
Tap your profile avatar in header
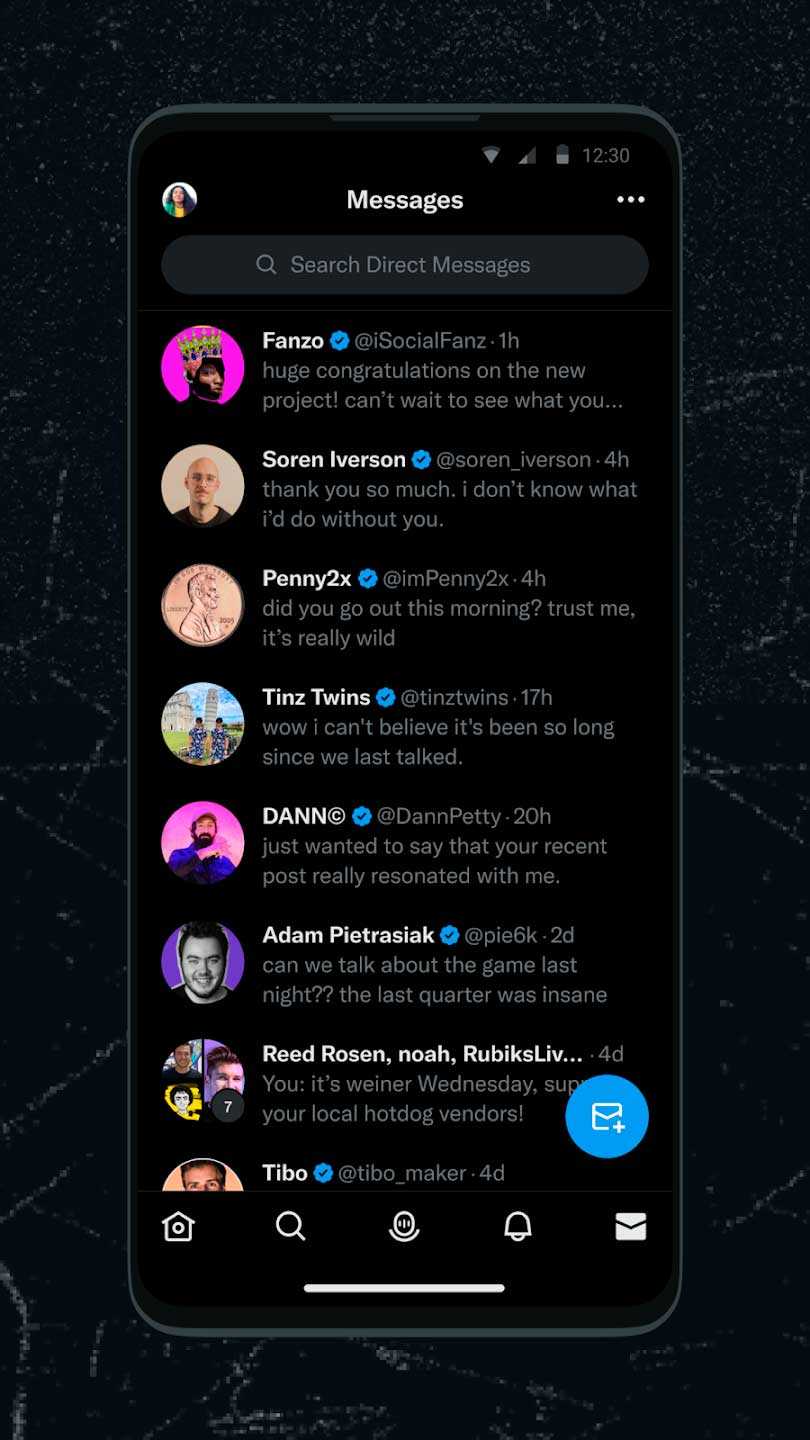click(x=180, y=200)
